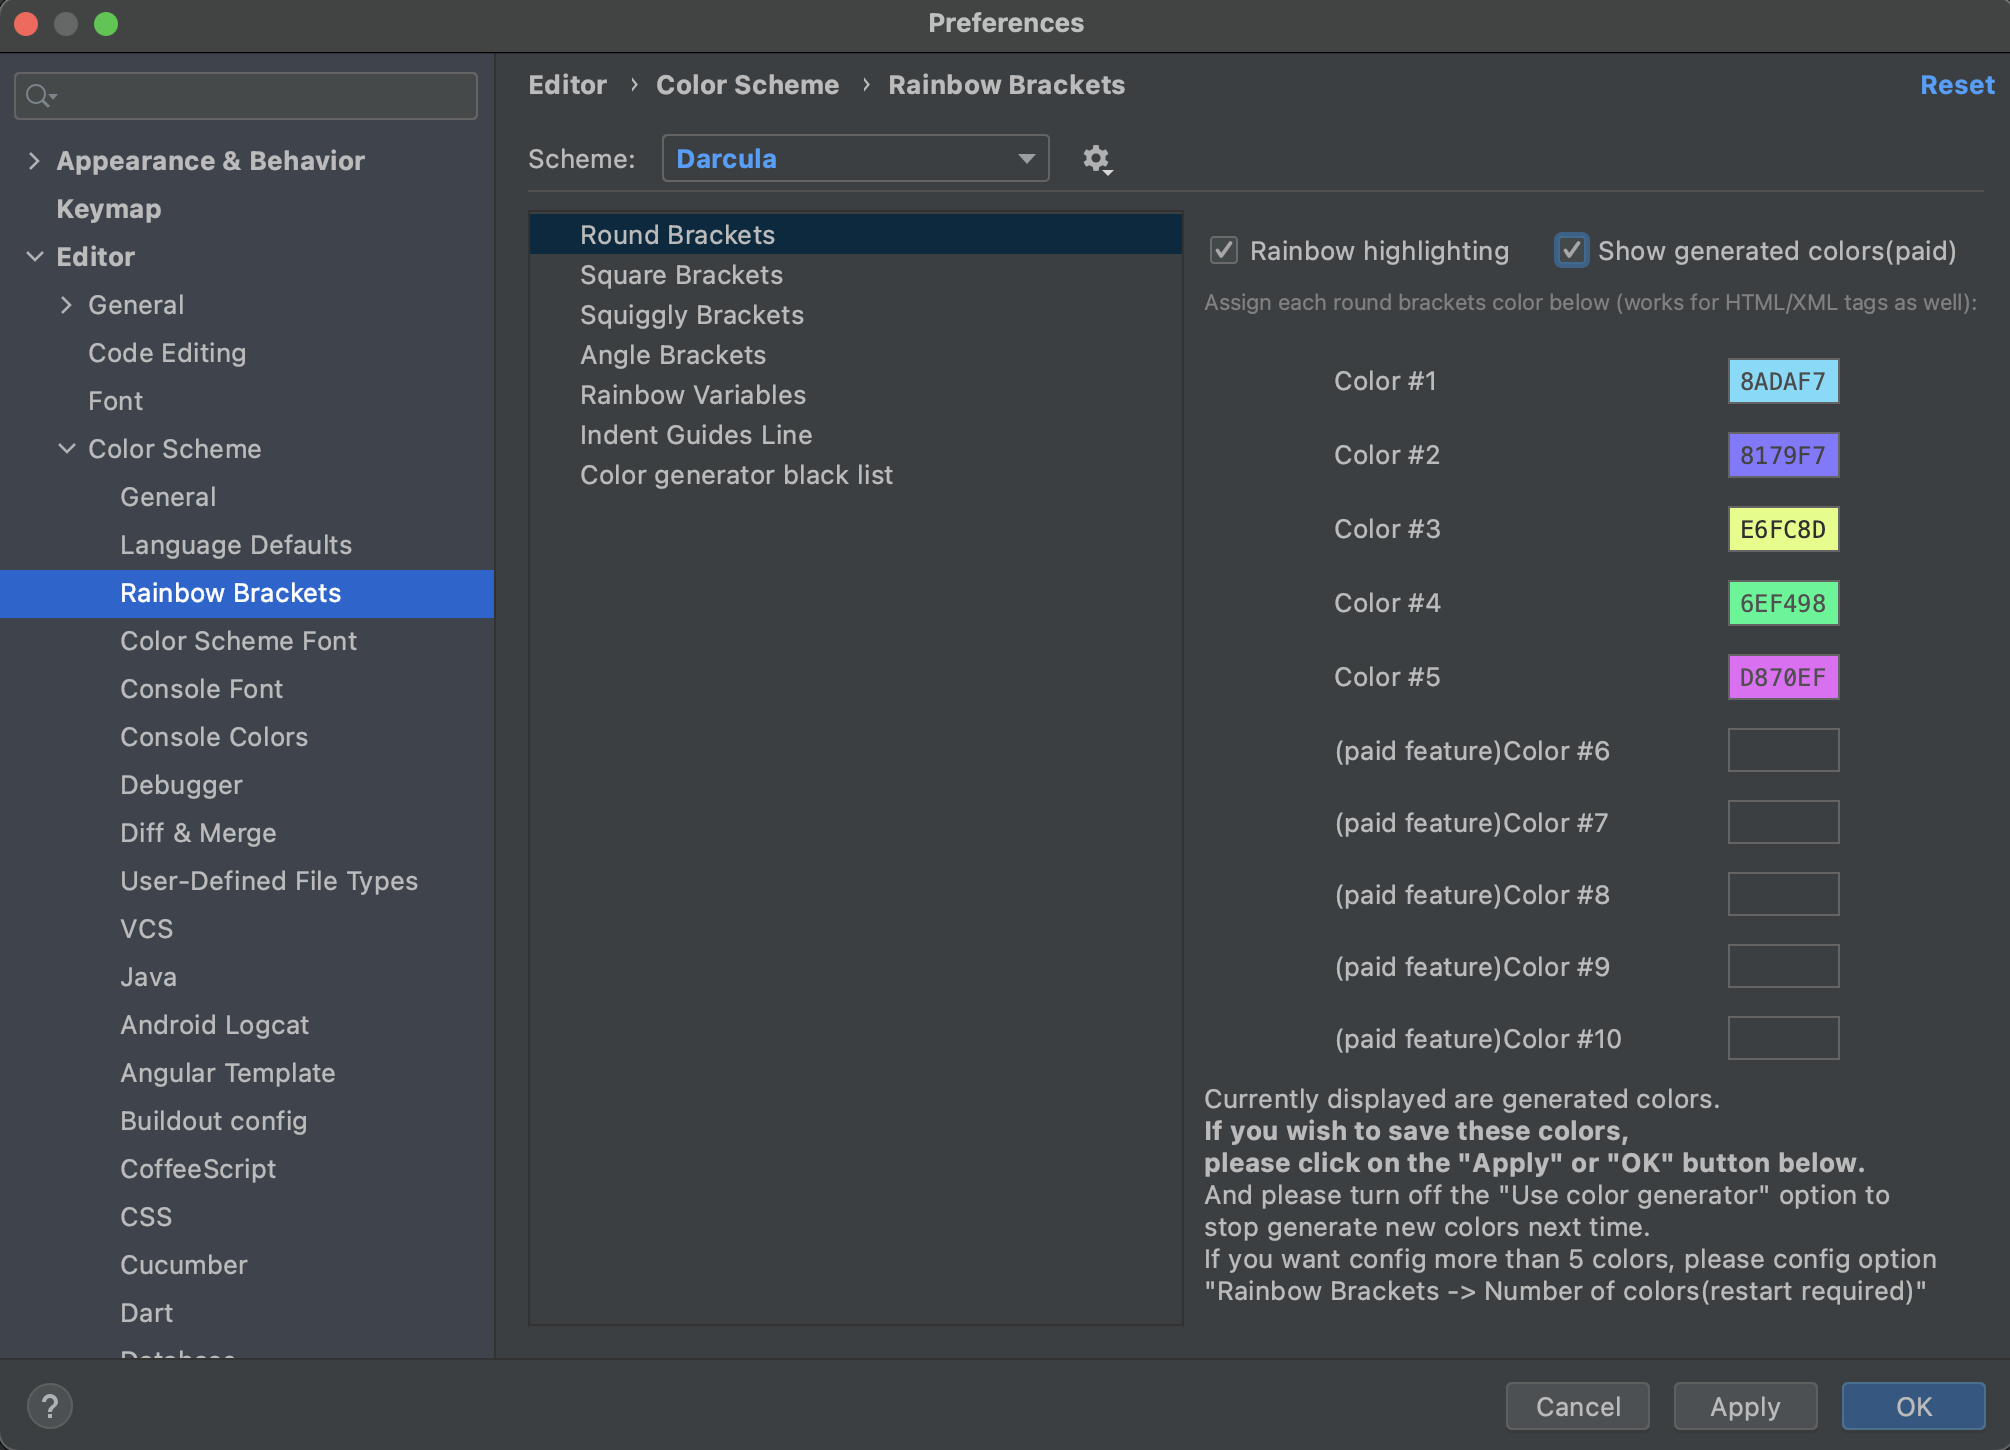
Task: Collapse the Editor tree section
Action: [35, 256]
